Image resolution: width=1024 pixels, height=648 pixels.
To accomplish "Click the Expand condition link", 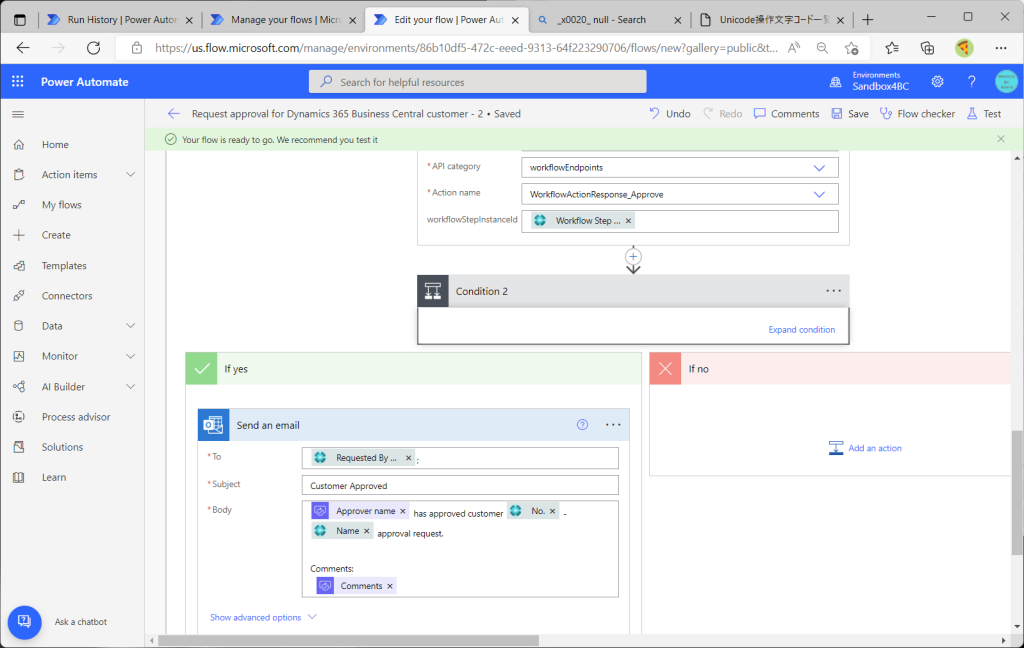I will [x=801, y=329].
